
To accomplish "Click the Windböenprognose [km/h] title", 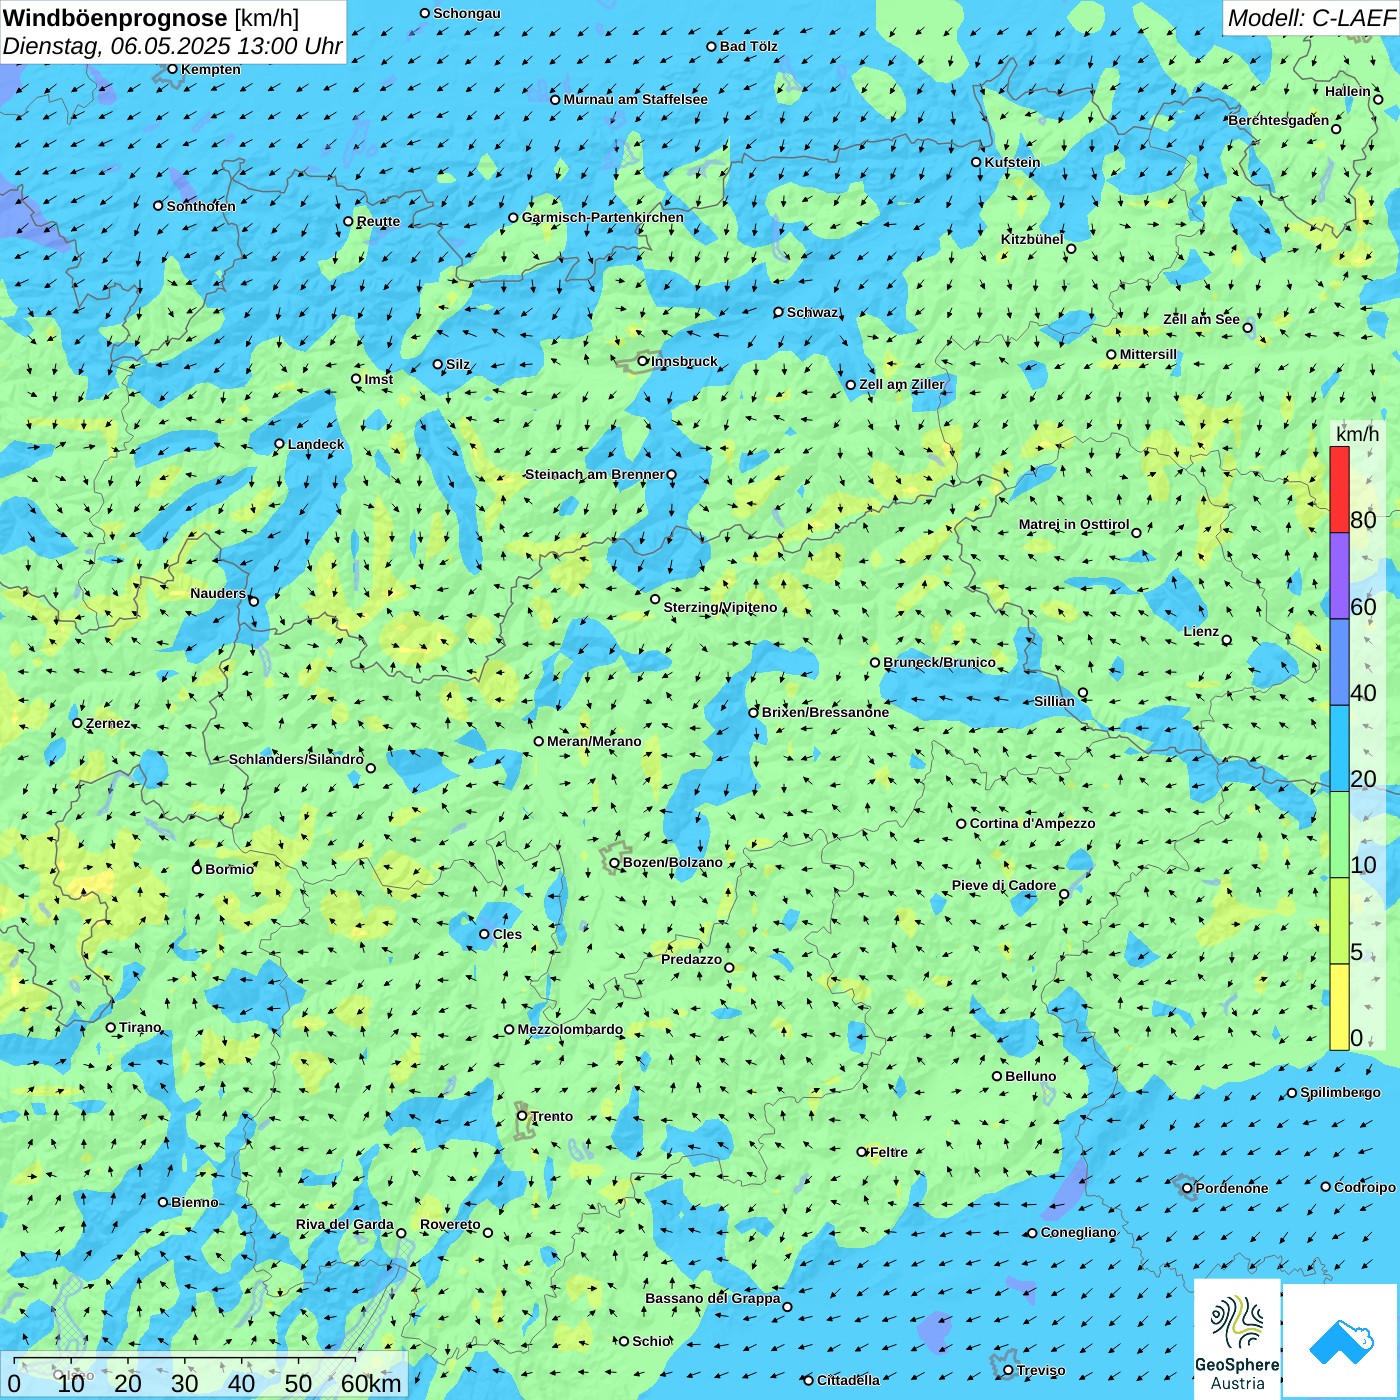I will click(151, 17).
